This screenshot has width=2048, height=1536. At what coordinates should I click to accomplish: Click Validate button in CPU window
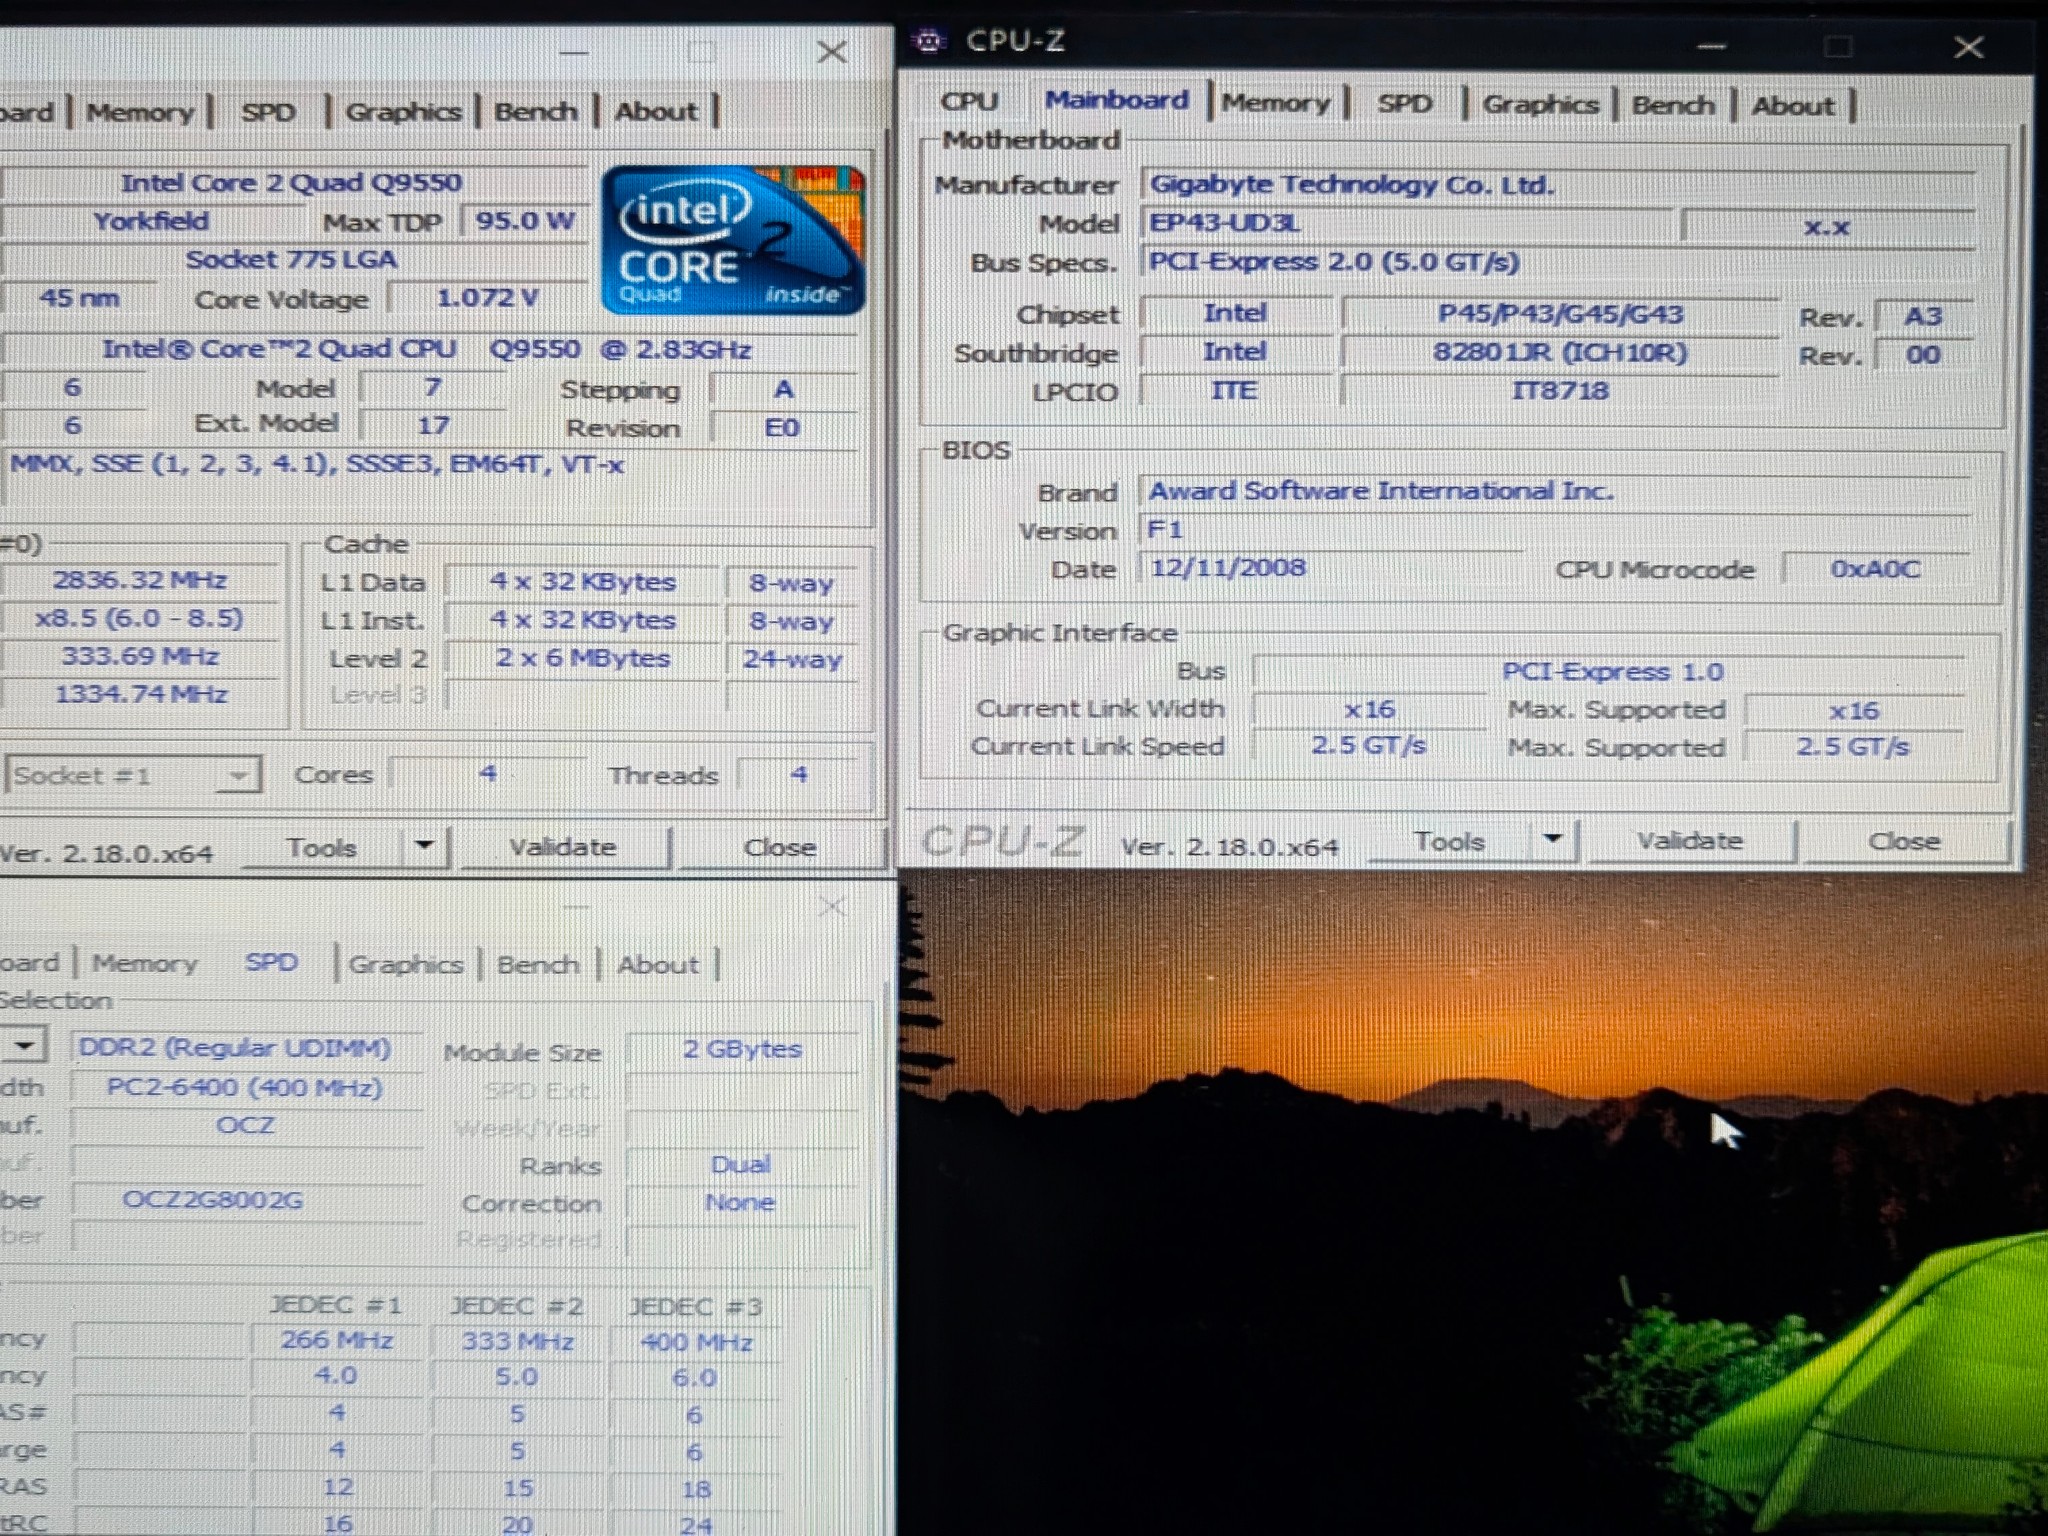(x=563, y=847)
